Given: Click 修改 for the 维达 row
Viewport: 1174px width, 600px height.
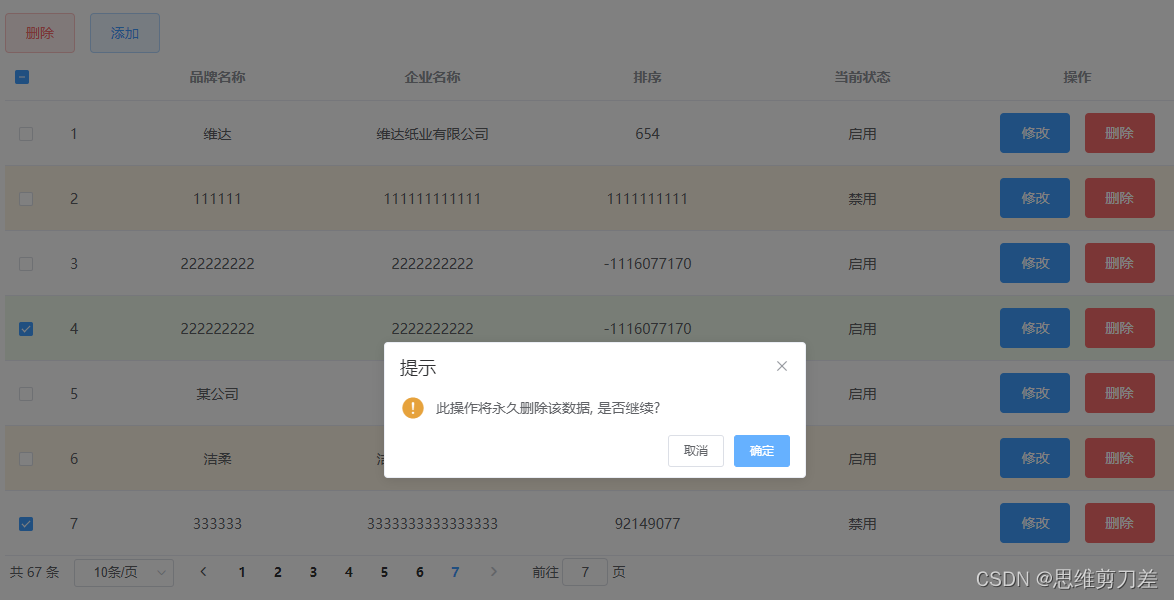Looking at the screenshot, I should pyautogui.click(x=1034, y=133).
